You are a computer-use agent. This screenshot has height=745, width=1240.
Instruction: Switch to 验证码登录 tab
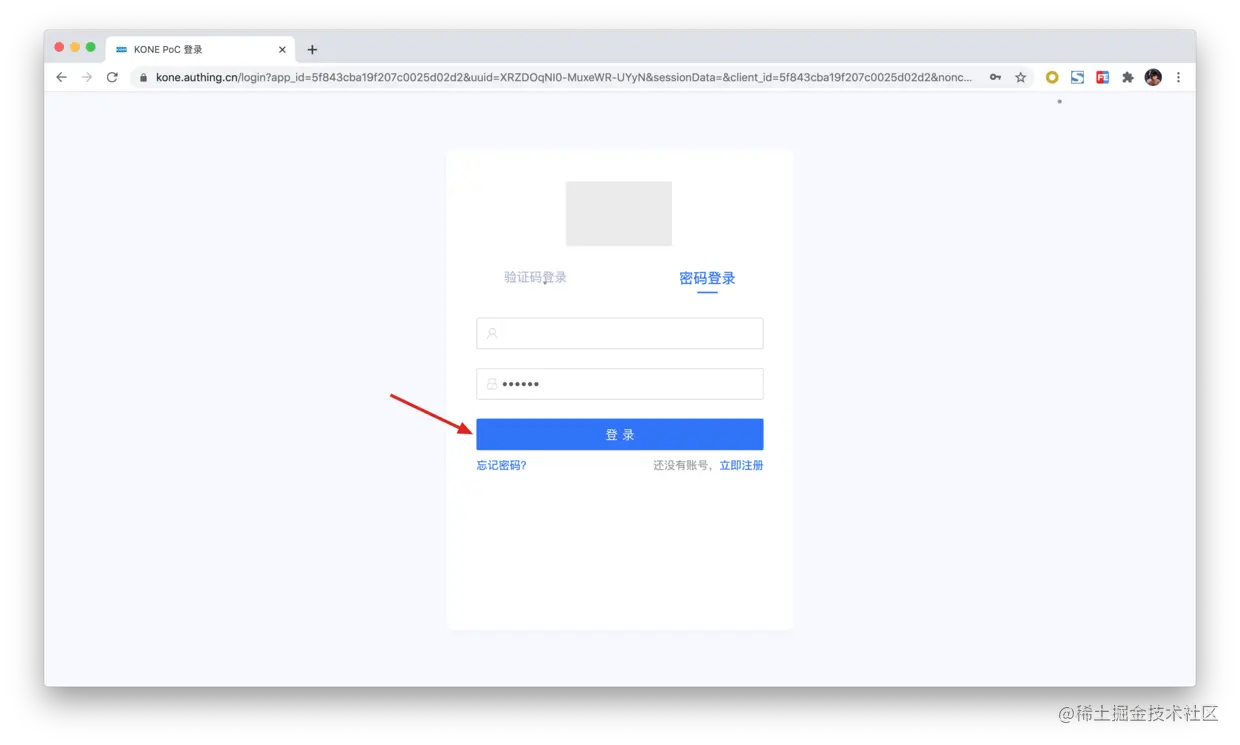(535, 277)
